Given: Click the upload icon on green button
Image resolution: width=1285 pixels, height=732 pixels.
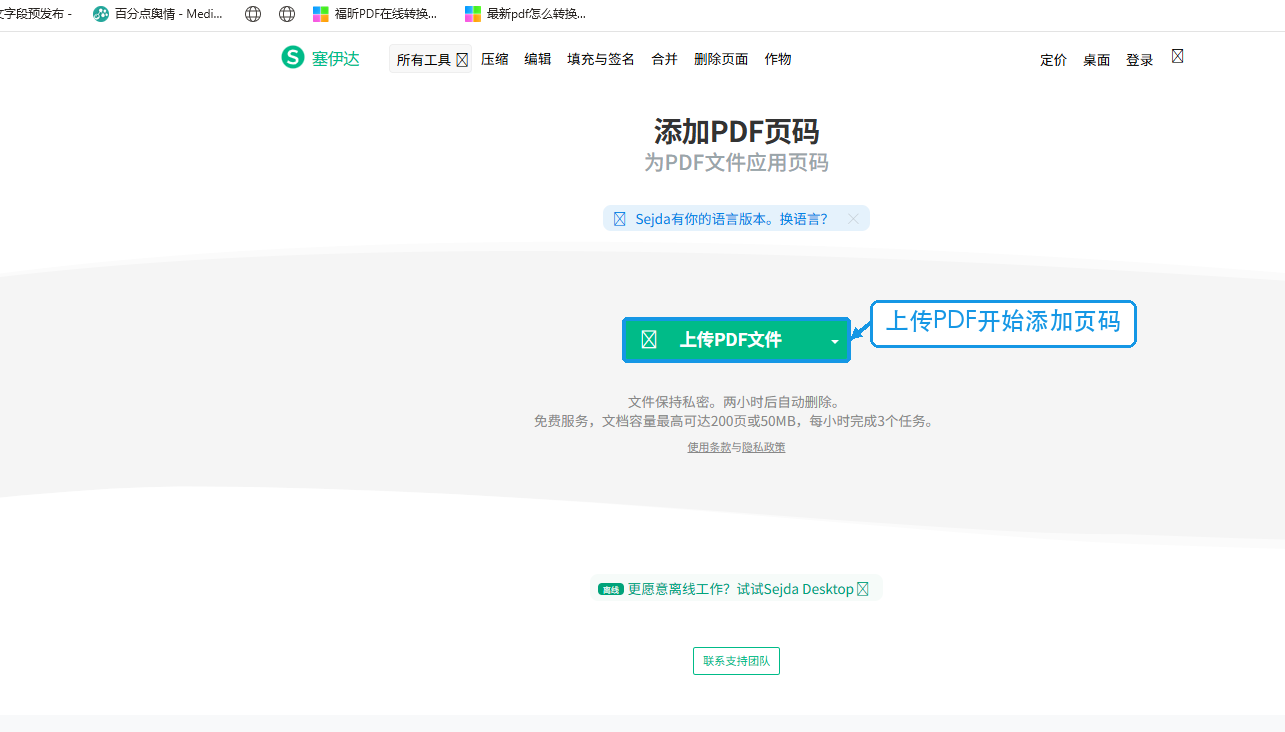Looking at the screenshot, I should click(x=649, y=340).
